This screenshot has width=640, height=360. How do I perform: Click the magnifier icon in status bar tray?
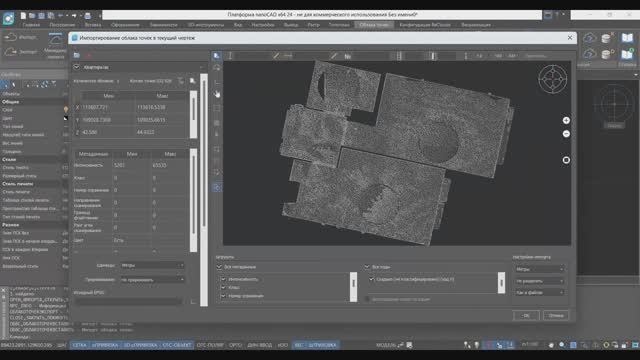(x=562, y=345)
